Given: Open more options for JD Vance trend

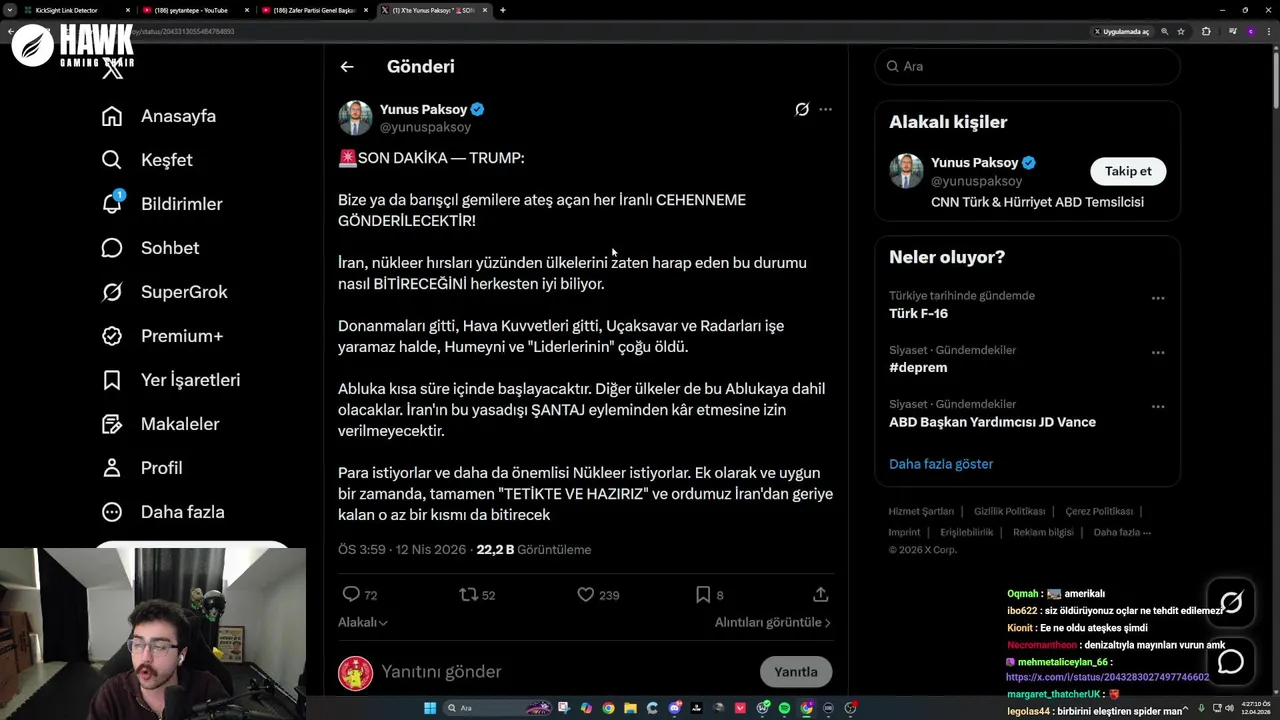Looking at the screenshot, I should (1158, 406).
